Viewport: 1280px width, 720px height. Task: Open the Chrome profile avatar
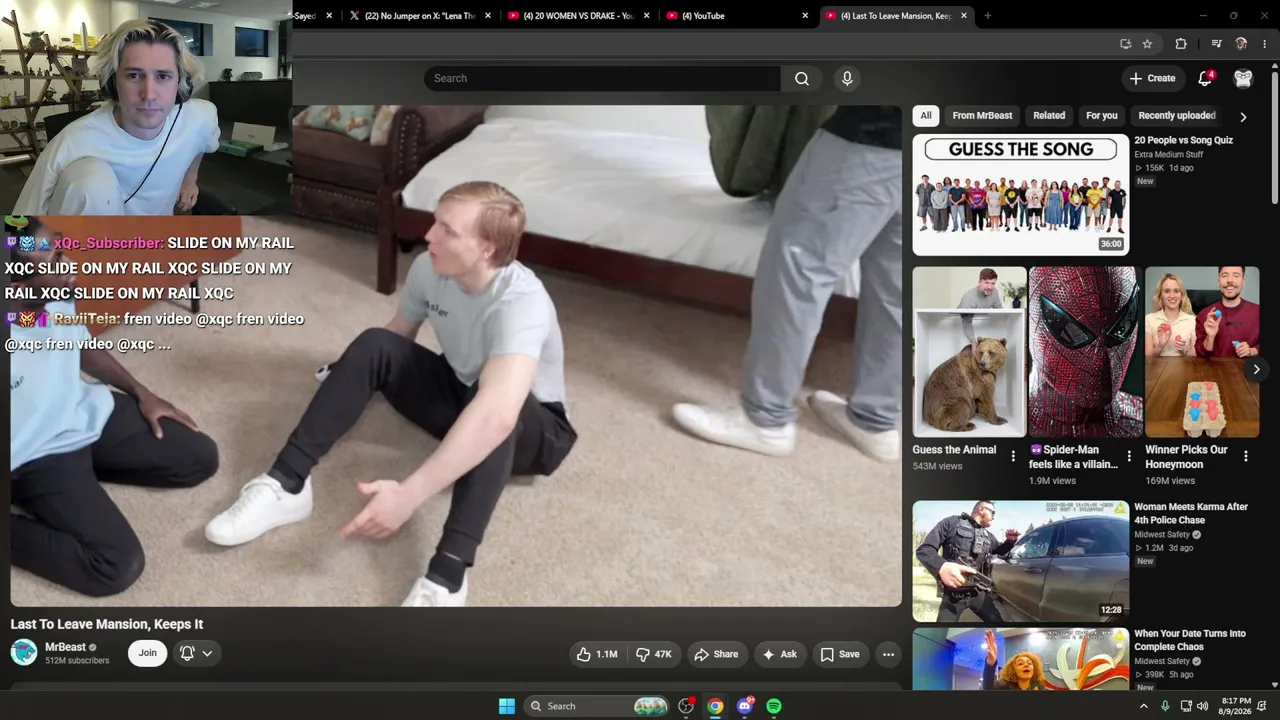coord(1241,44)
